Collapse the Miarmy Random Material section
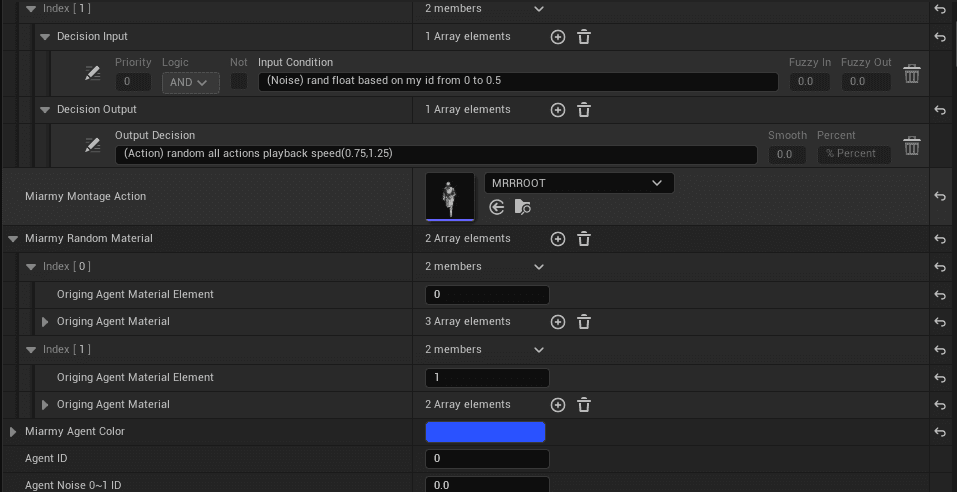Screen dimensions: 957x492 point(13,239)
